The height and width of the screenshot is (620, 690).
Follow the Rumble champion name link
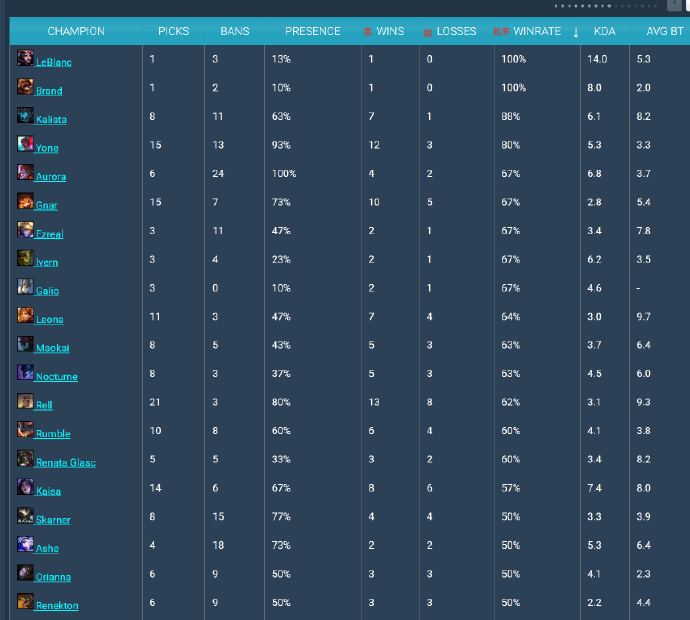[x=53, y=434]
